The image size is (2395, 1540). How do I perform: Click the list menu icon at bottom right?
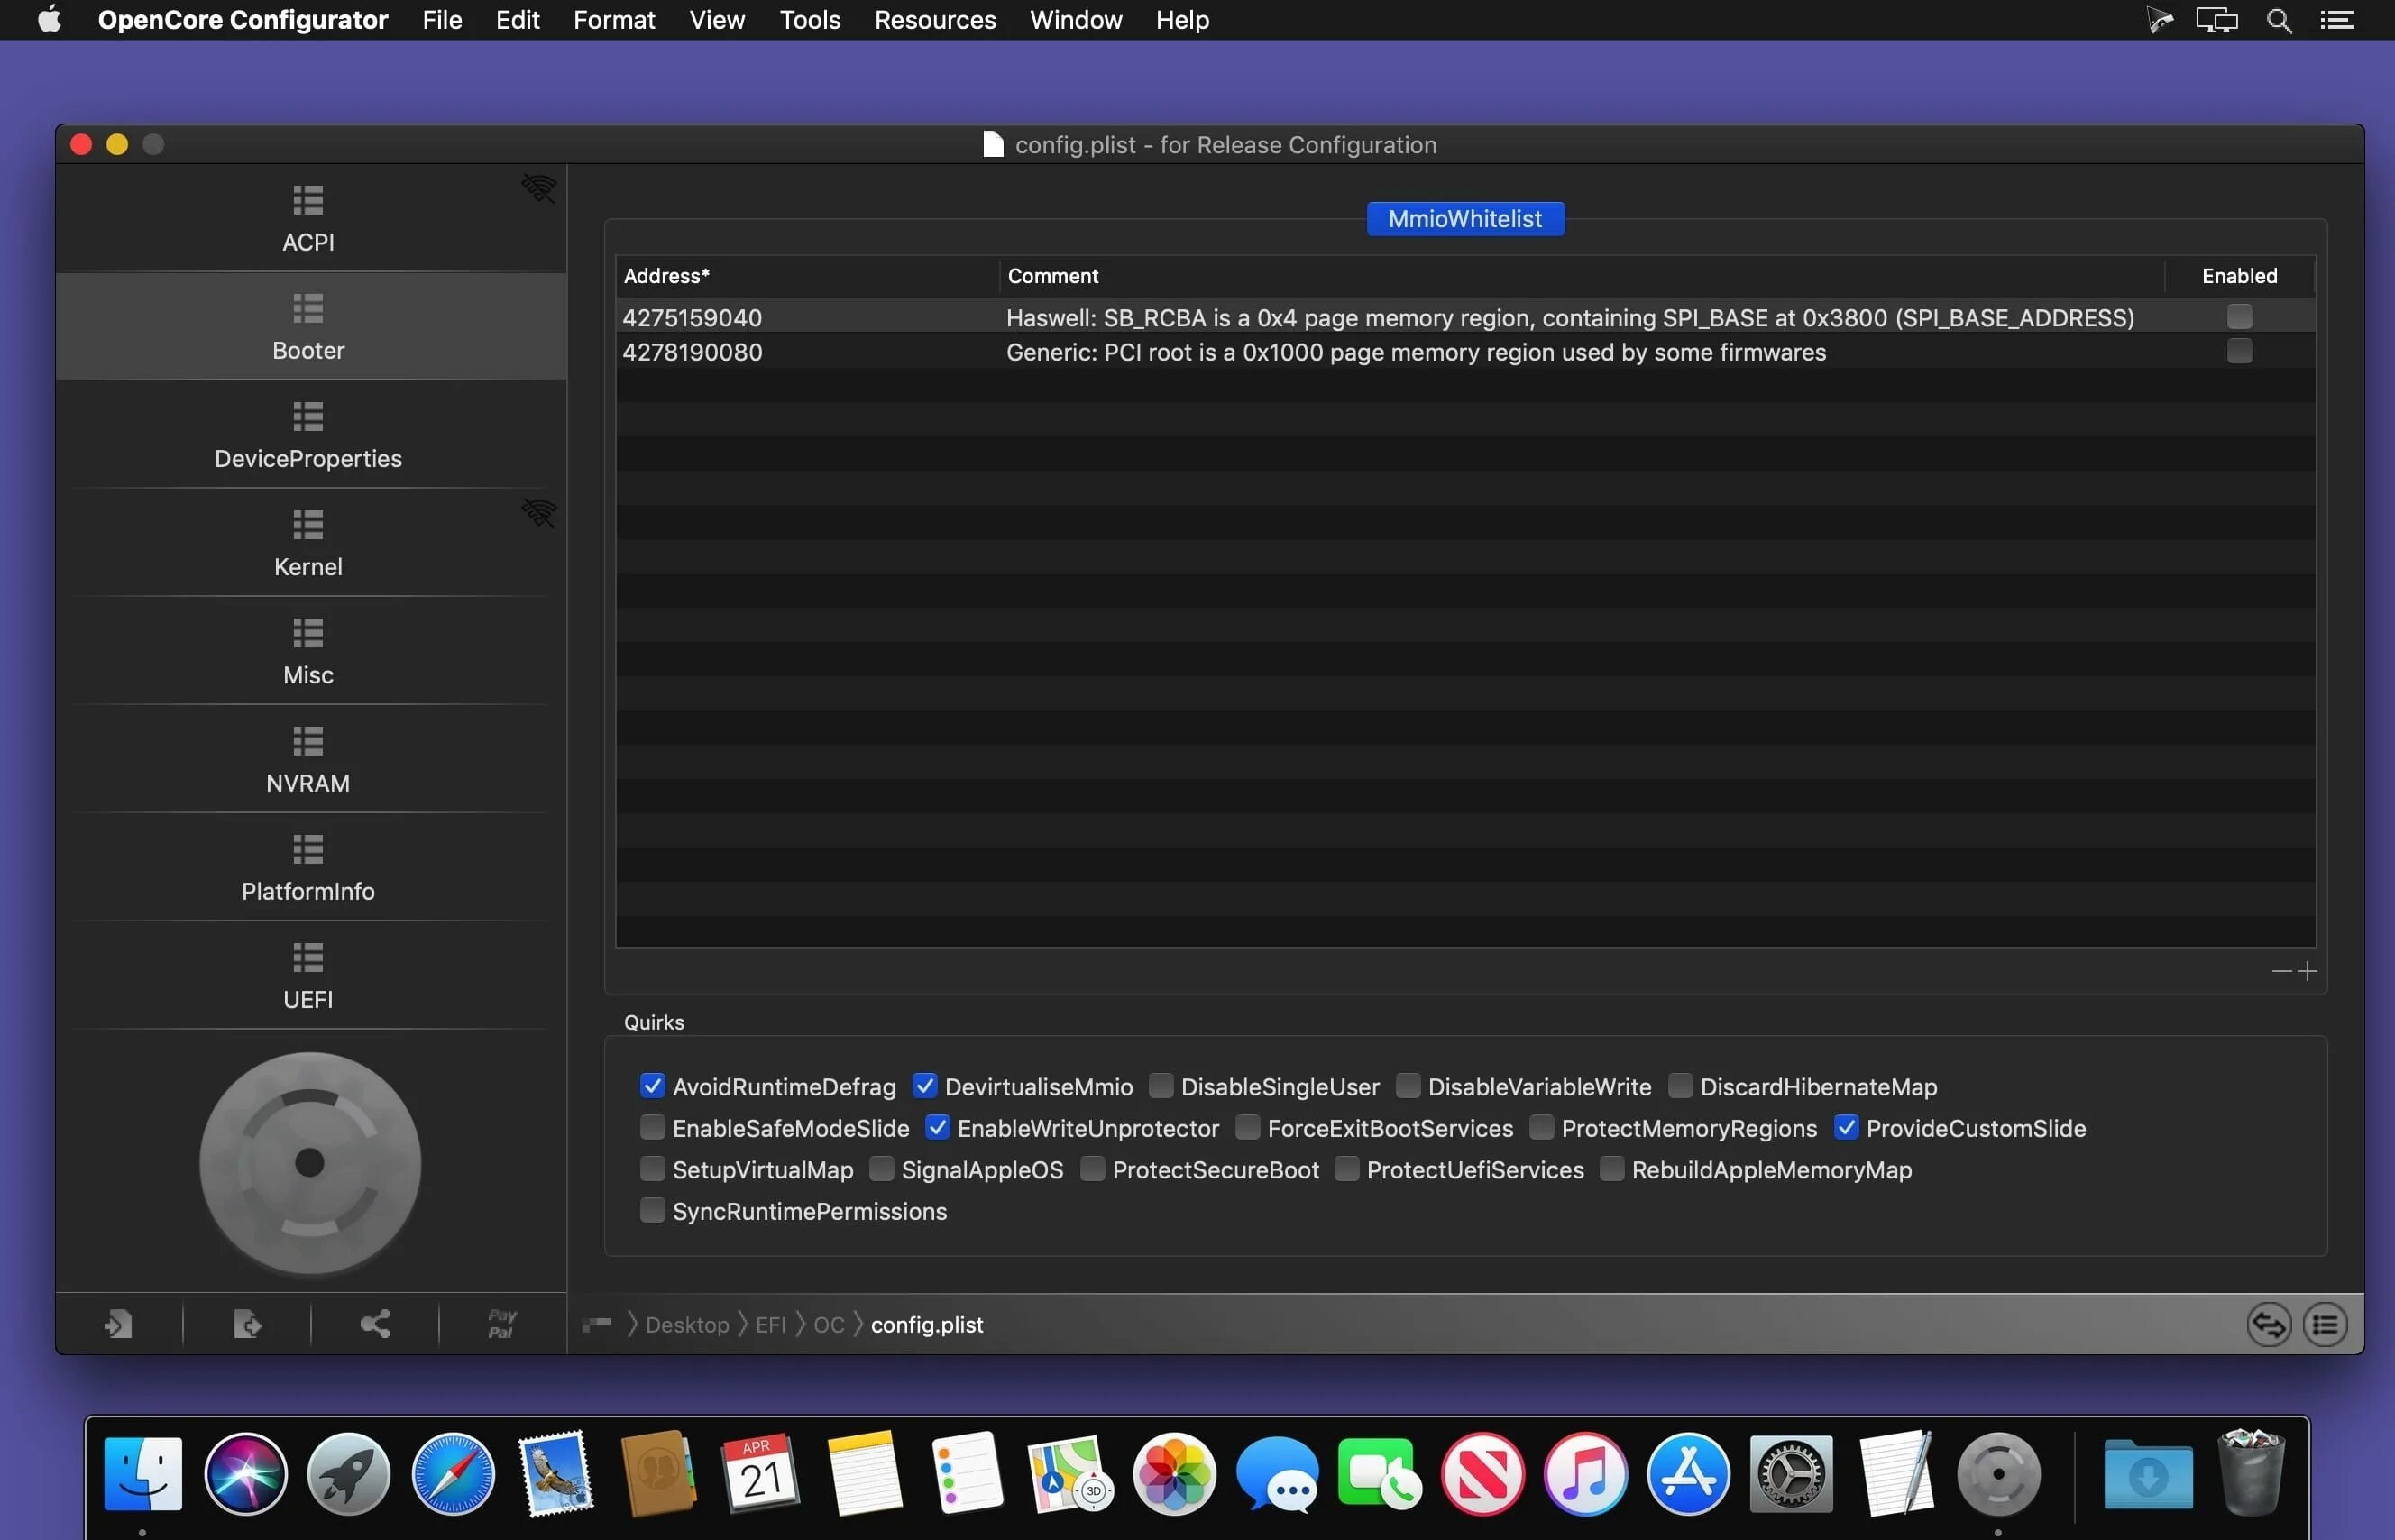point(2327,1323)
